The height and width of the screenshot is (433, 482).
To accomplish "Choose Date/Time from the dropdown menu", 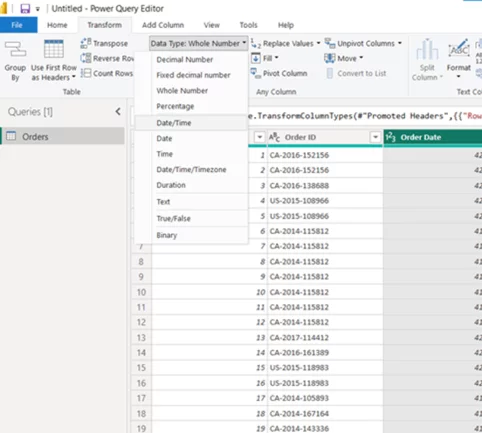I will coord(191,123).
